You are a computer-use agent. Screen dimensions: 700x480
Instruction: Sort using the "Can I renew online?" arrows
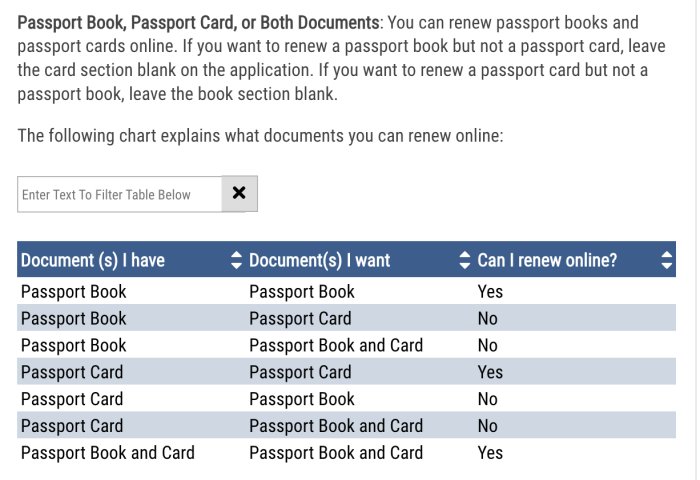(x=667, y=261)
